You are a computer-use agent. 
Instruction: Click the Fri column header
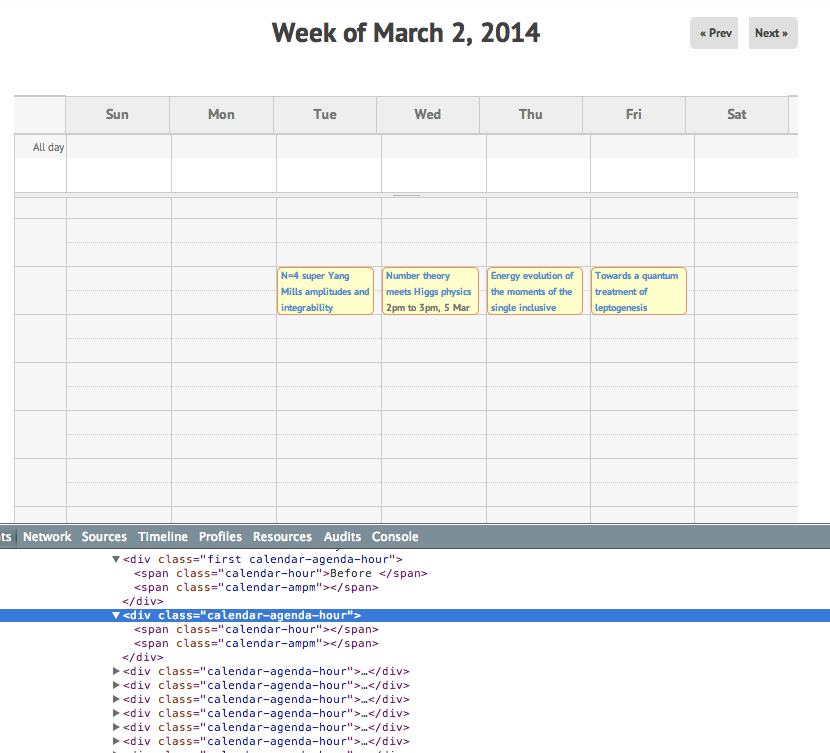click(634, 114)
